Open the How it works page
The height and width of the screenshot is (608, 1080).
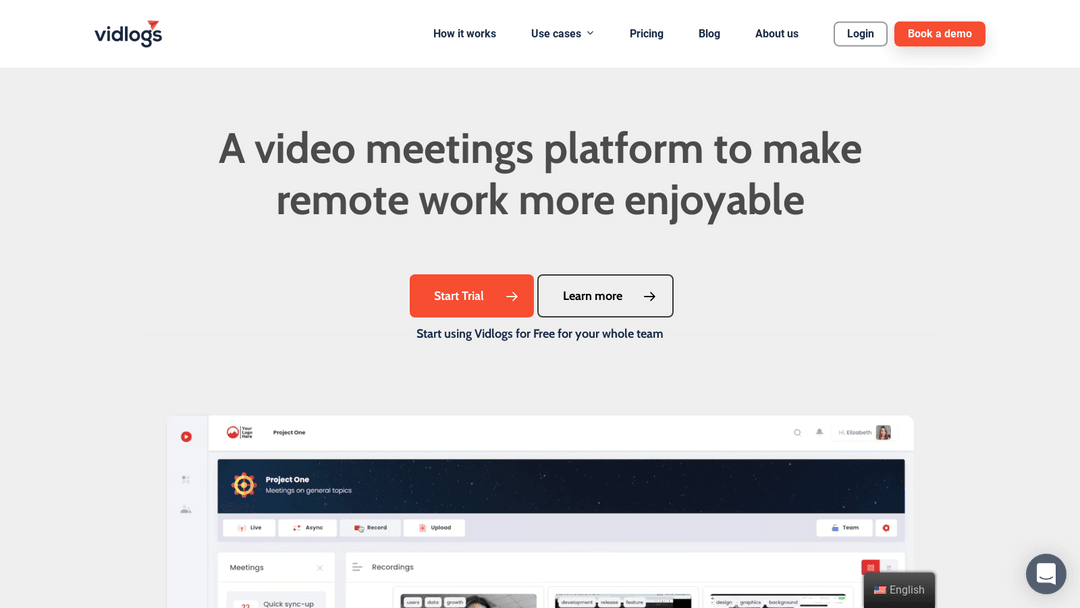pyautogui.click(x=464, y=34)
